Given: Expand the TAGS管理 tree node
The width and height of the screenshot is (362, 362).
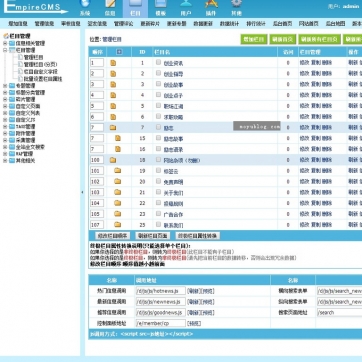Looking at the screenshot, I should click(x=5, y=126).
